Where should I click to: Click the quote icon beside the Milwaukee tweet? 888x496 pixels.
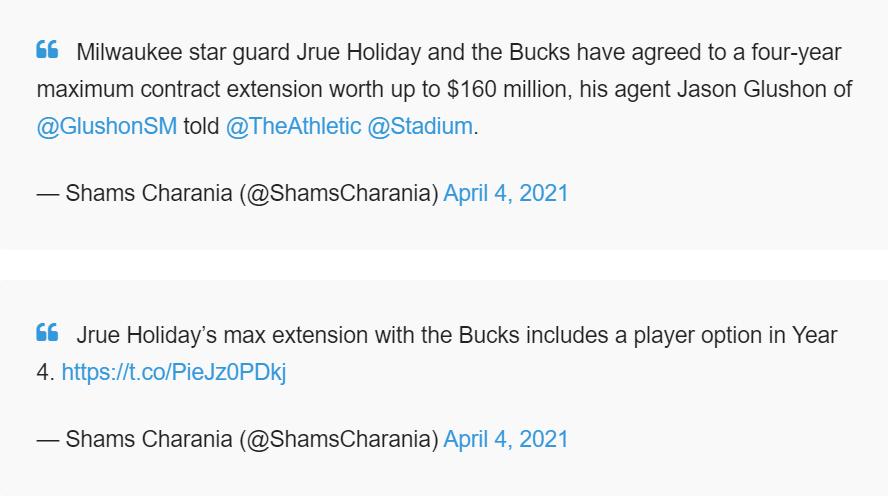(47, 50)
